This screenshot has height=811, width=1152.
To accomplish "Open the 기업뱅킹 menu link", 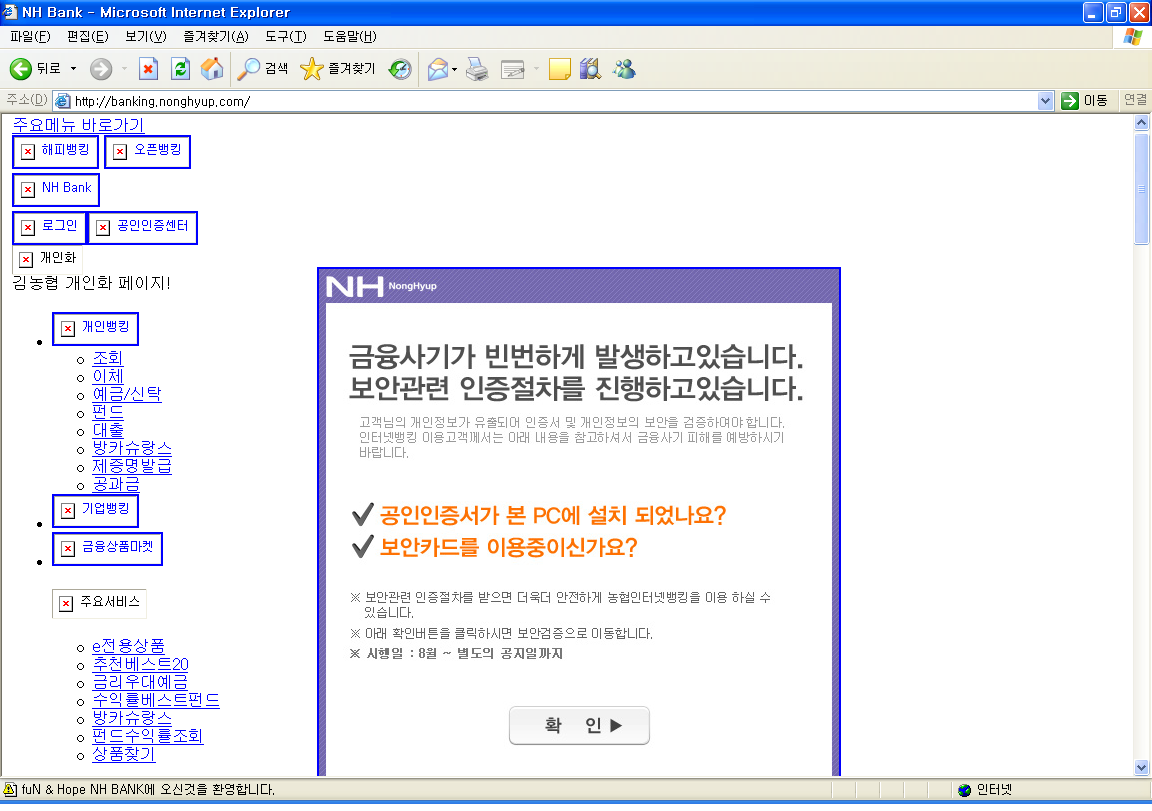I will pyautogui.click(x=96, y=511).
